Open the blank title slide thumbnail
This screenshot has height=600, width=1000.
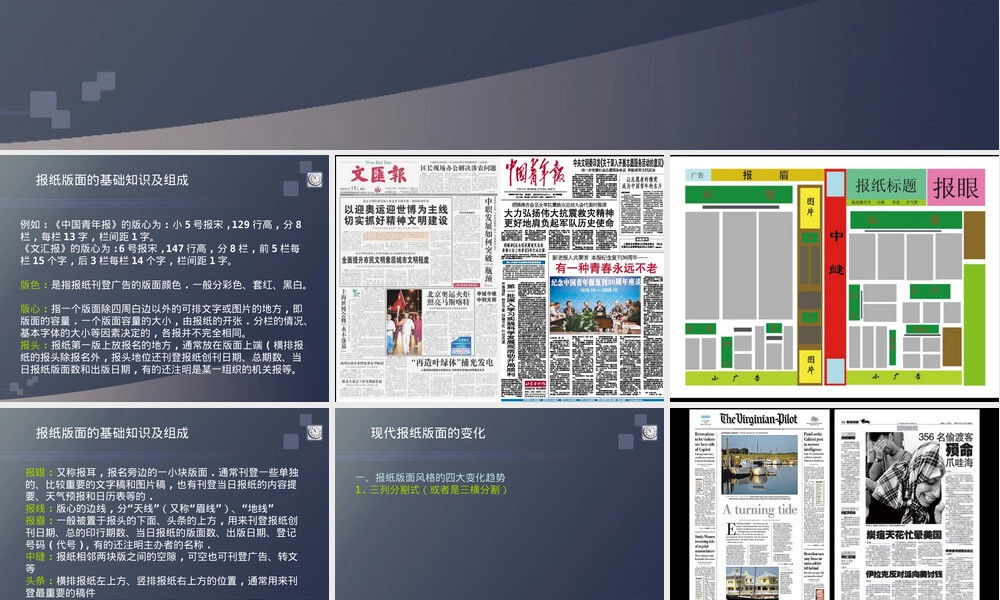pos(499,74)
